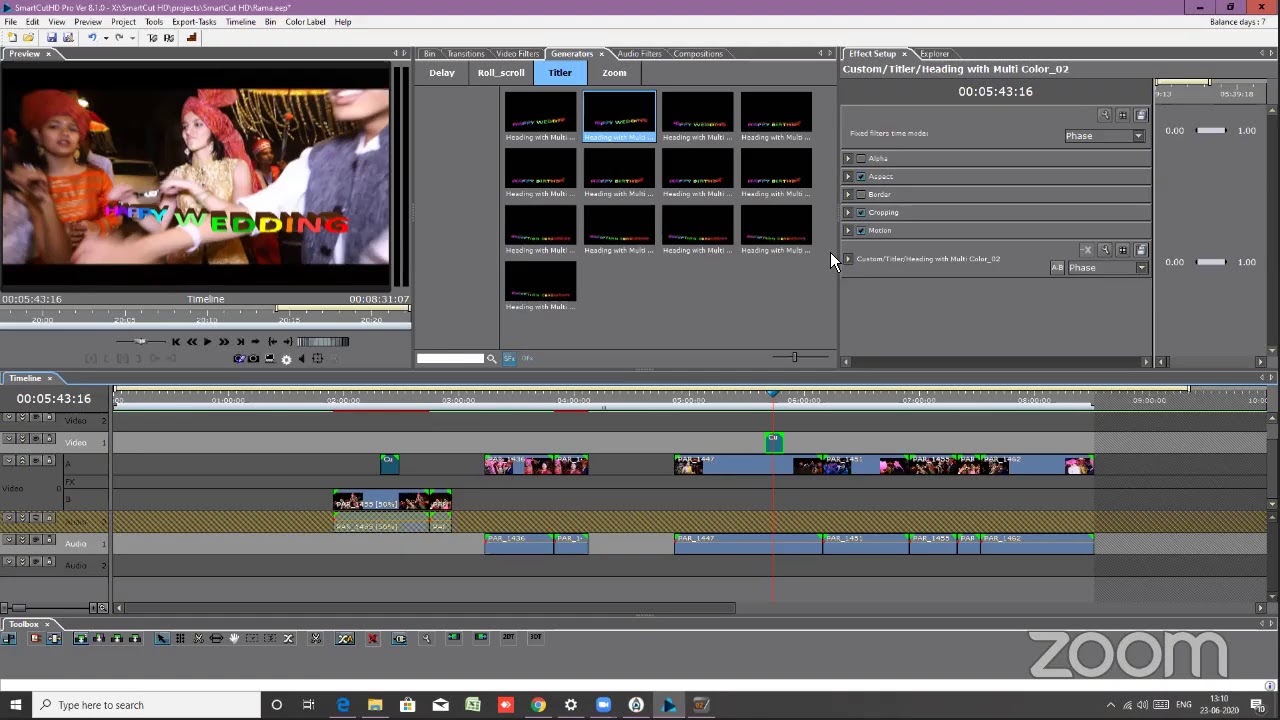1280x720 pixels.
Task: Switch to the Compositions tab
Action: [x=698, y=54]
